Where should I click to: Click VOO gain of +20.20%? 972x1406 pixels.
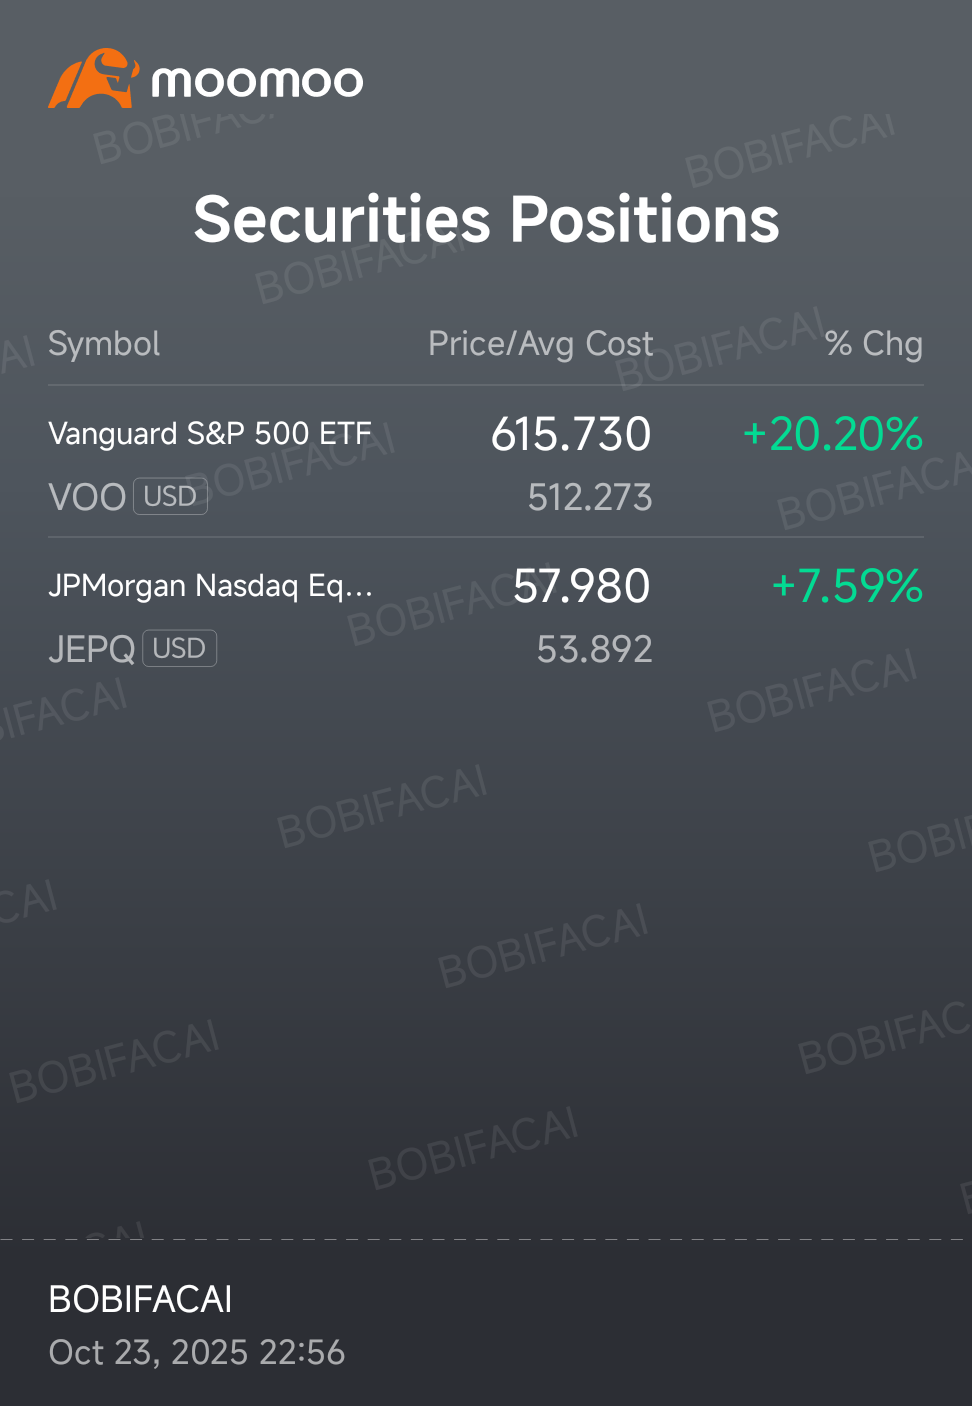pos(832,434)
